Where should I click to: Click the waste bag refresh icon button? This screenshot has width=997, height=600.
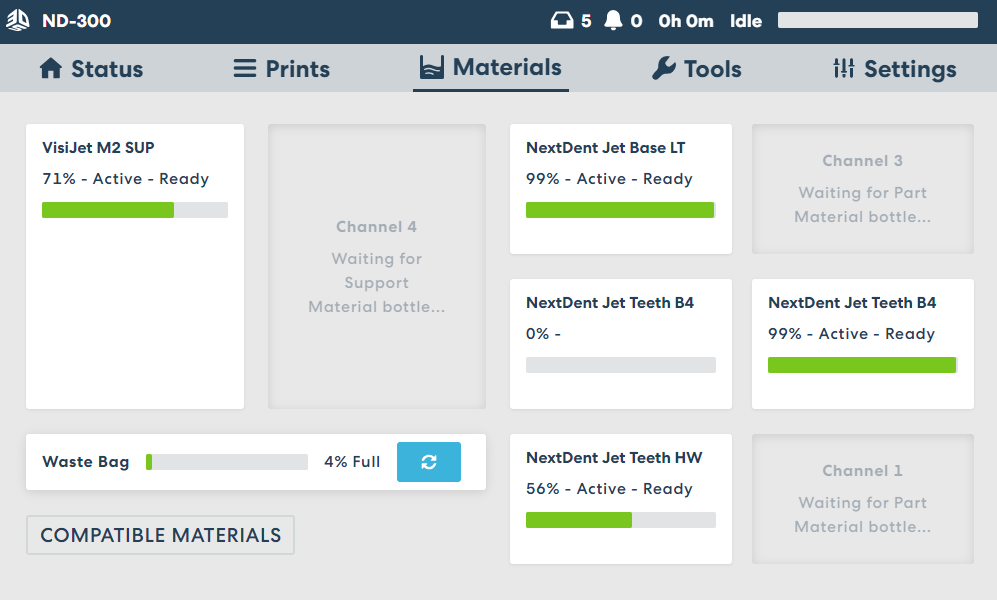click(x=429, y=462)
